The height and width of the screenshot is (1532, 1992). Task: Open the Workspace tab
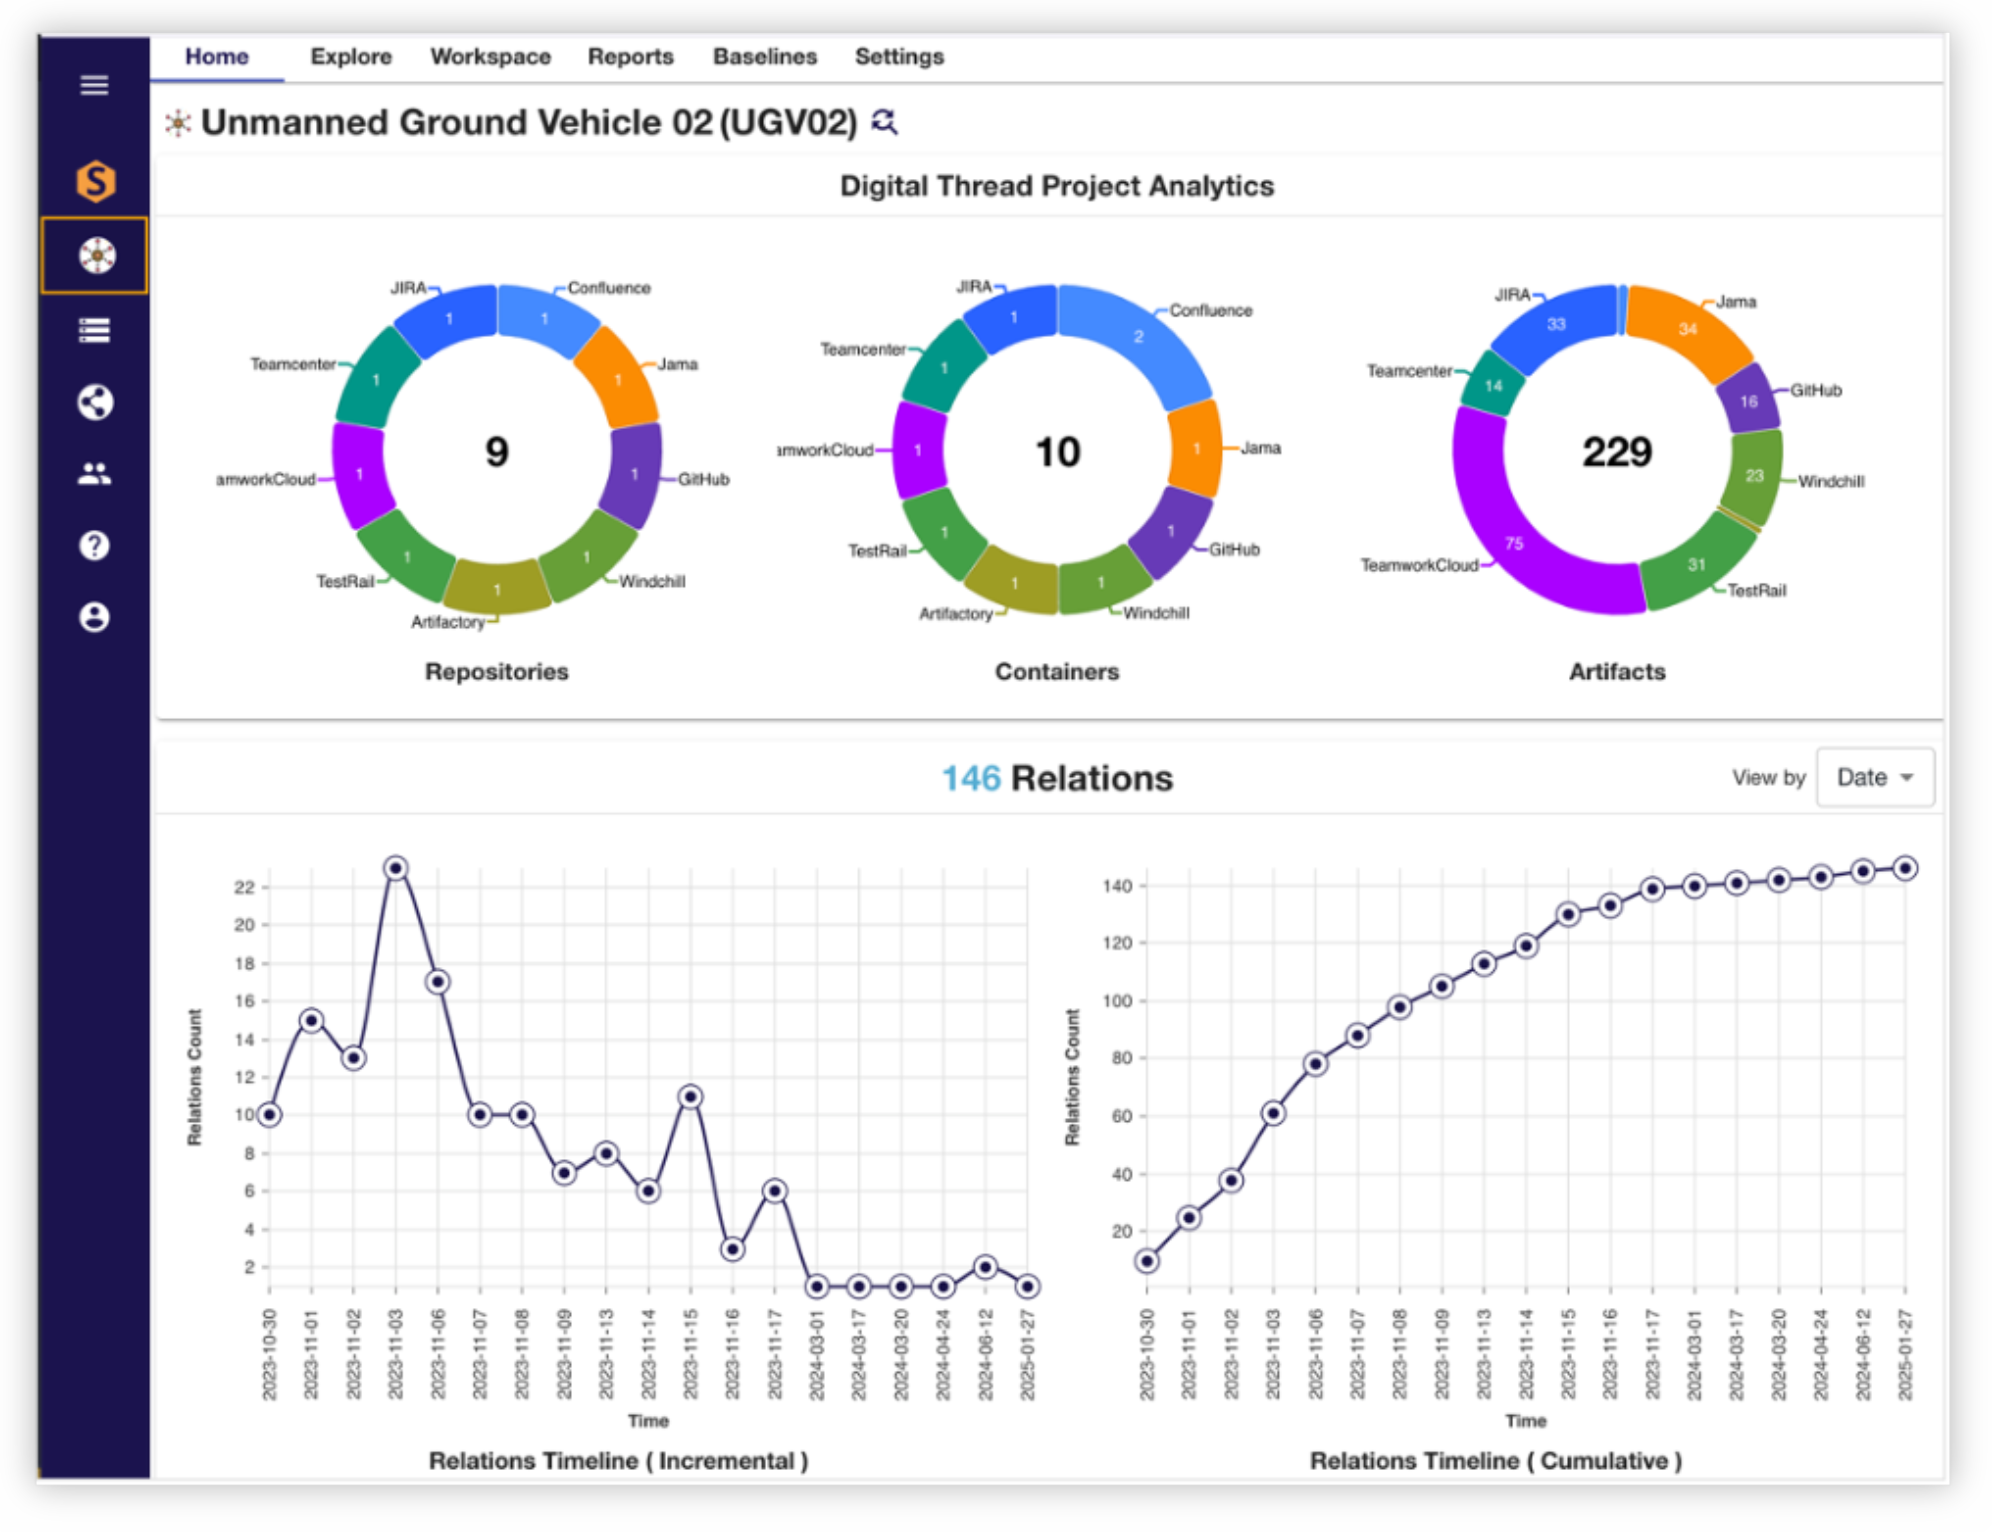pyautogui.click(x=490, y=57)
